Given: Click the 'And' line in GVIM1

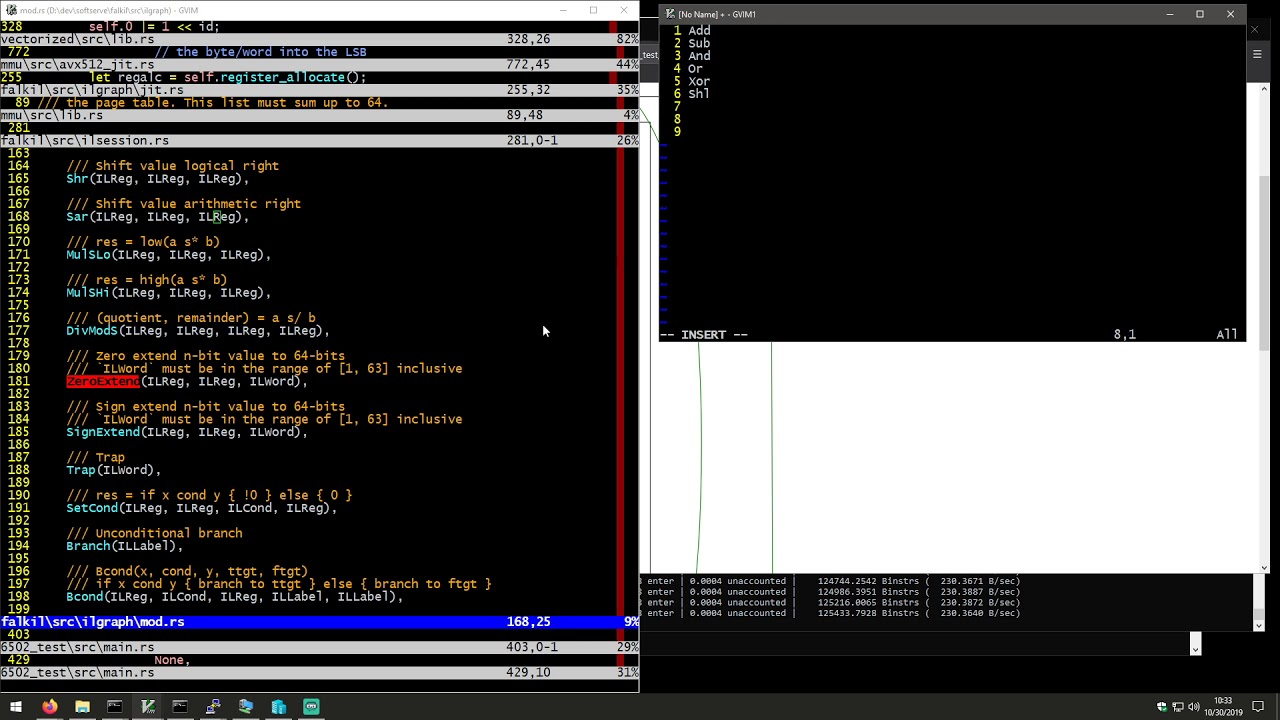Looking at the screenshot, I should [x=699, y=56].
